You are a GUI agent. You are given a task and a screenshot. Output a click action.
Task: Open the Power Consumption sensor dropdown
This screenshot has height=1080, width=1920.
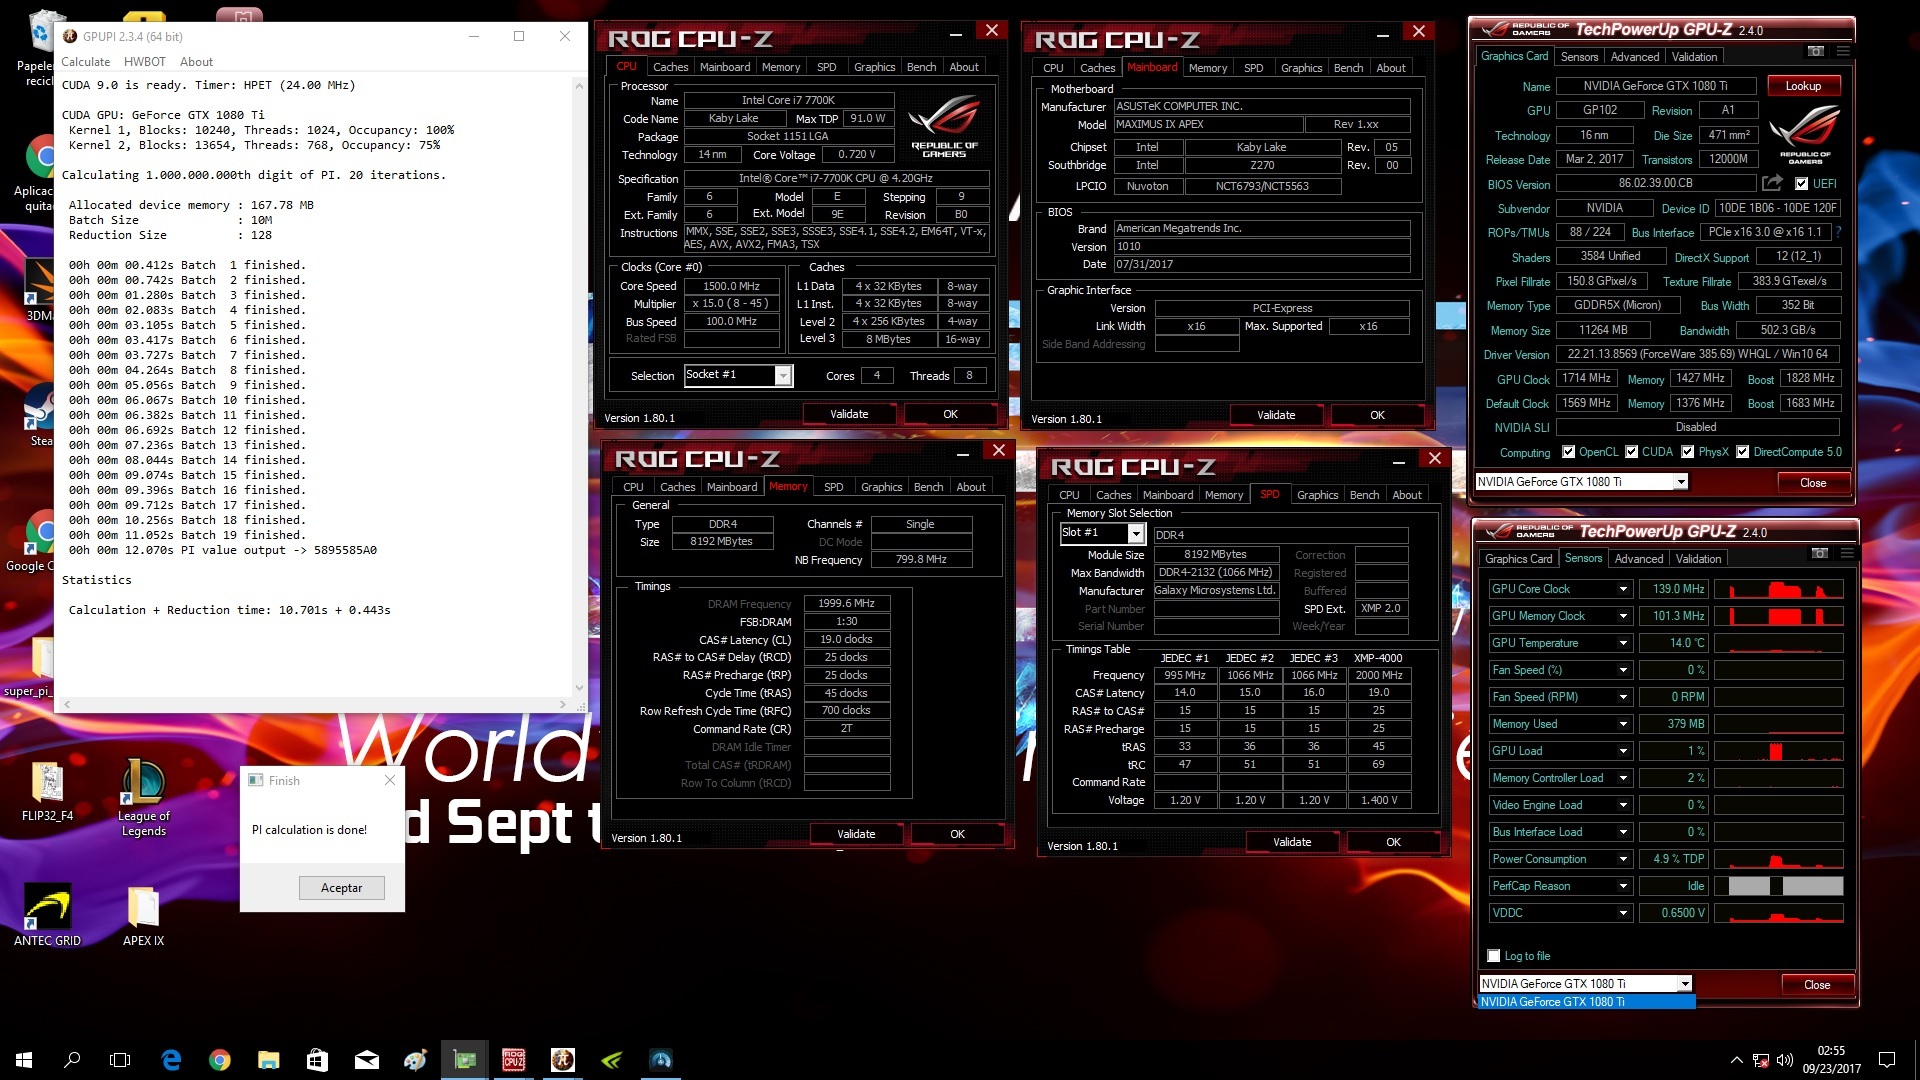coord(1623,859)
